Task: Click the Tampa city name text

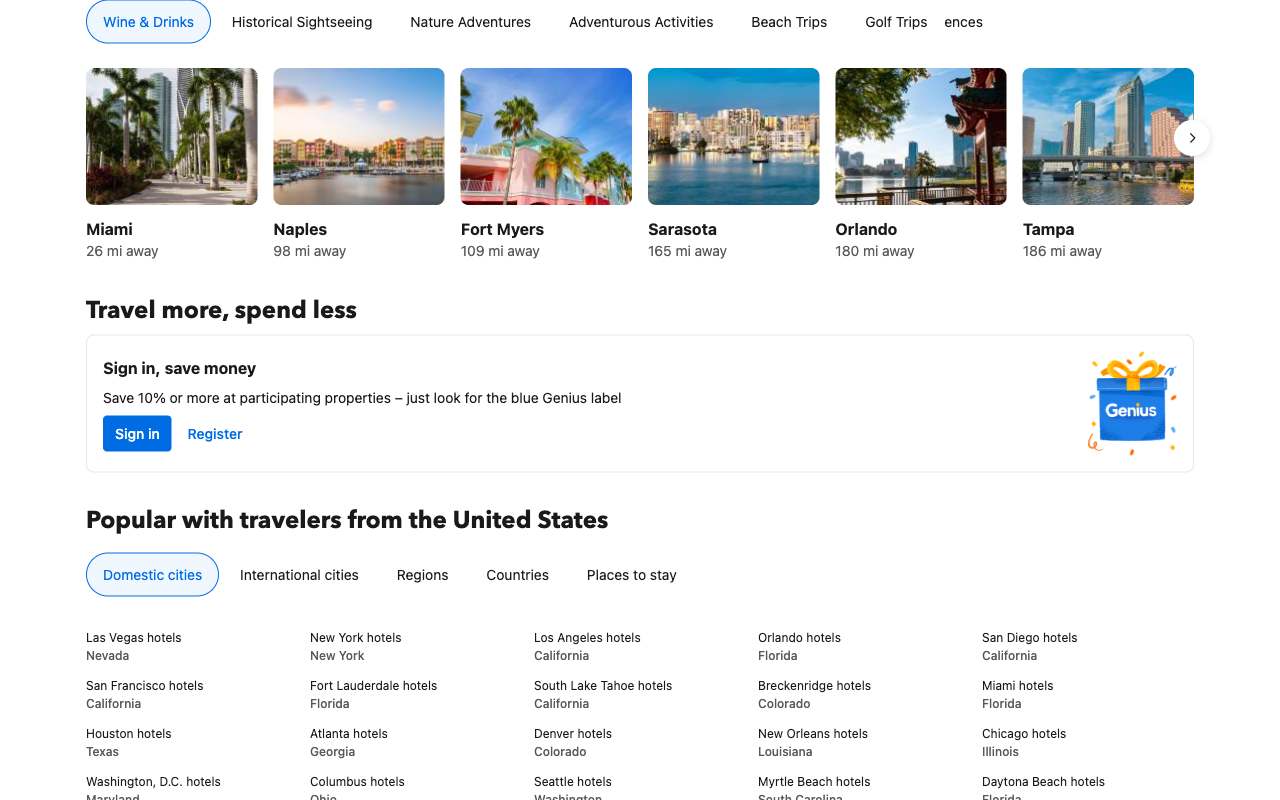Action: point(1048,229)
